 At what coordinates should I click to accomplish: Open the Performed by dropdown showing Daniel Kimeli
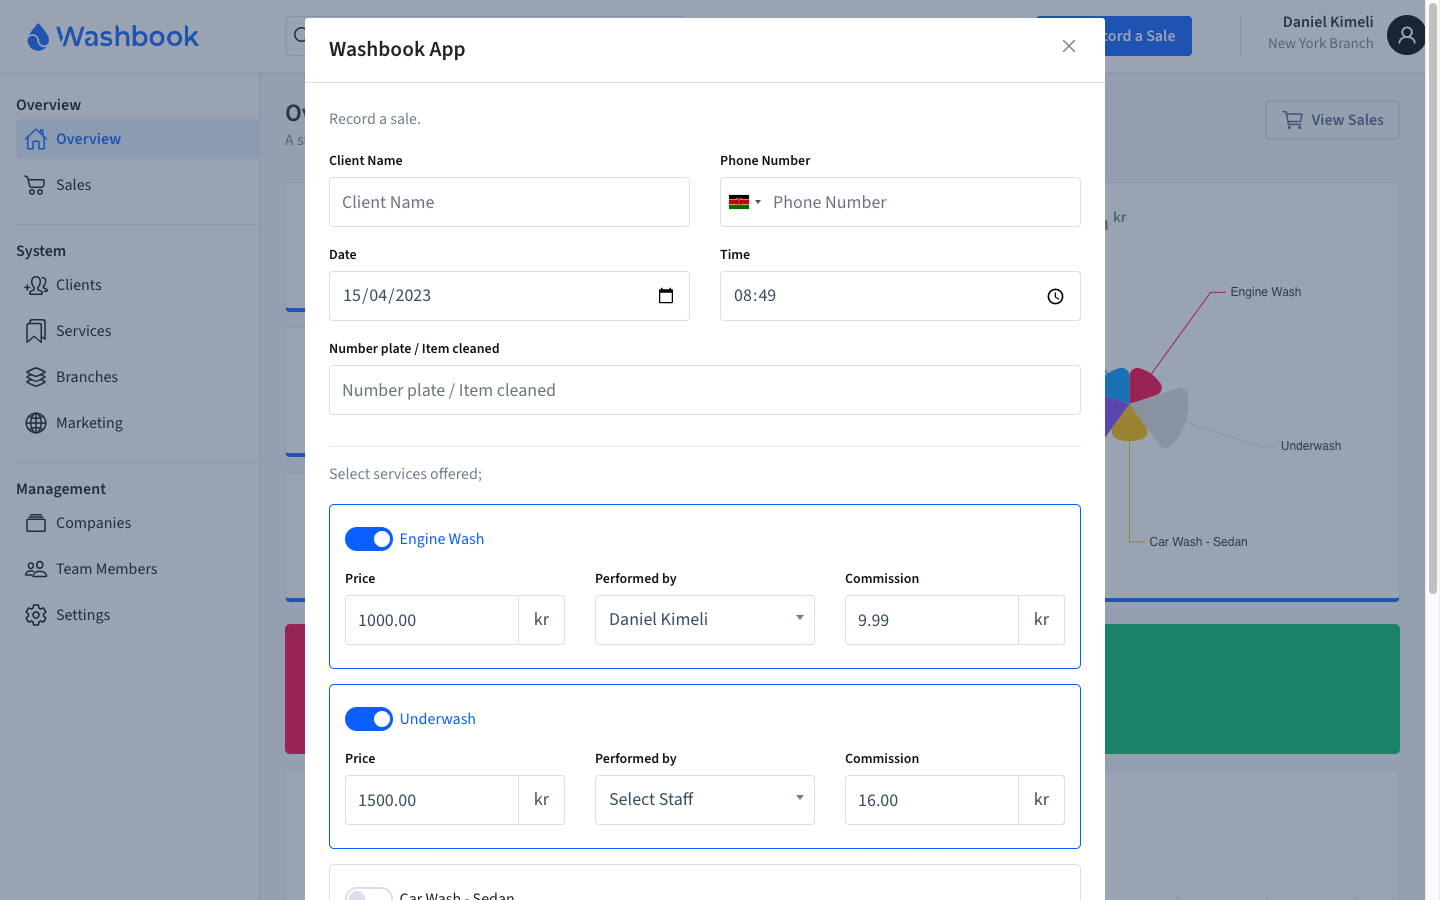click(704, 620)
